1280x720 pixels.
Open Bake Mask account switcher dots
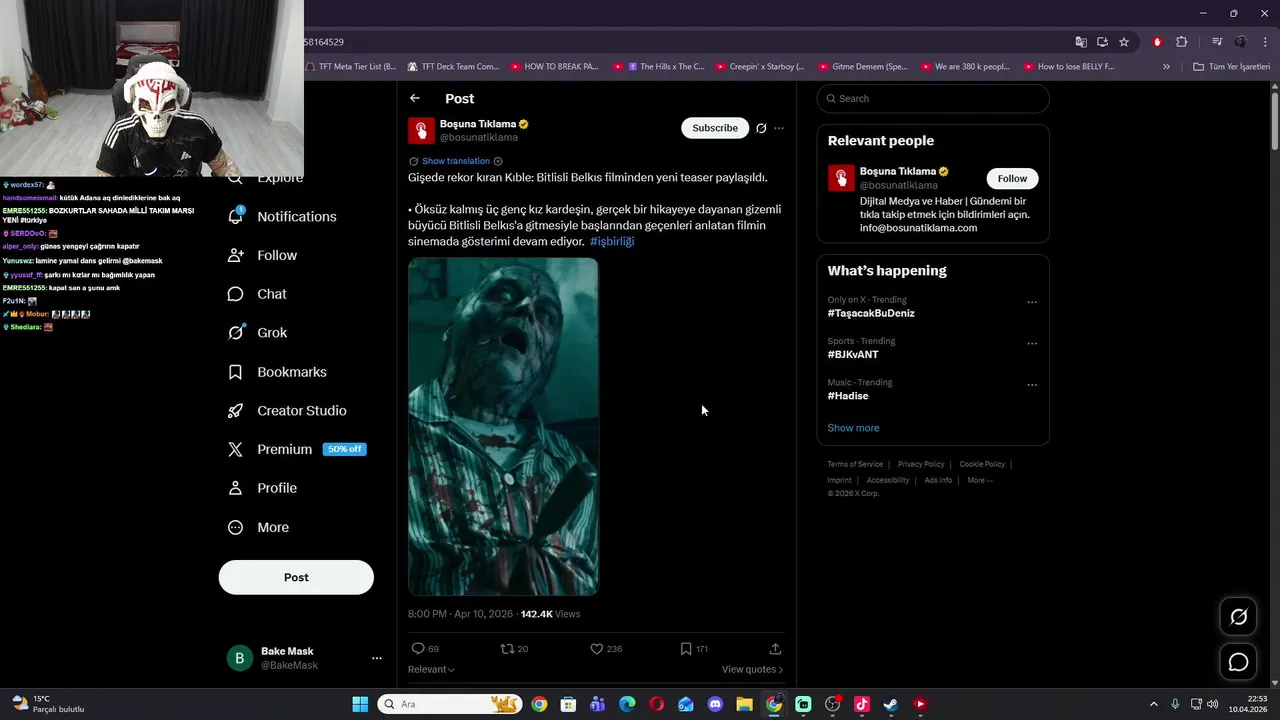377,658
